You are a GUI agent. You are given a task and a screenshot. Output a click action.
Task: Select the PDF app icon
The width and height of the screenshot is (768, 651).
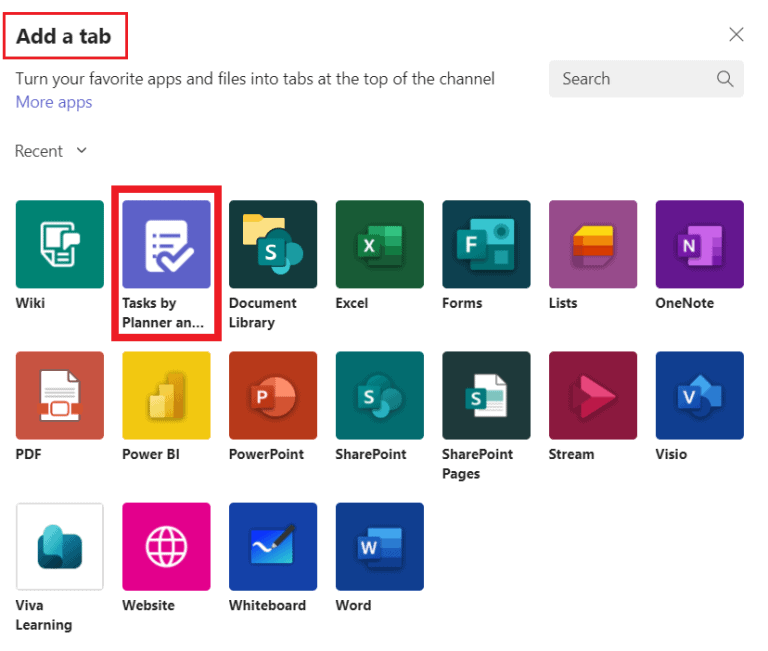(x=60, y=395)
